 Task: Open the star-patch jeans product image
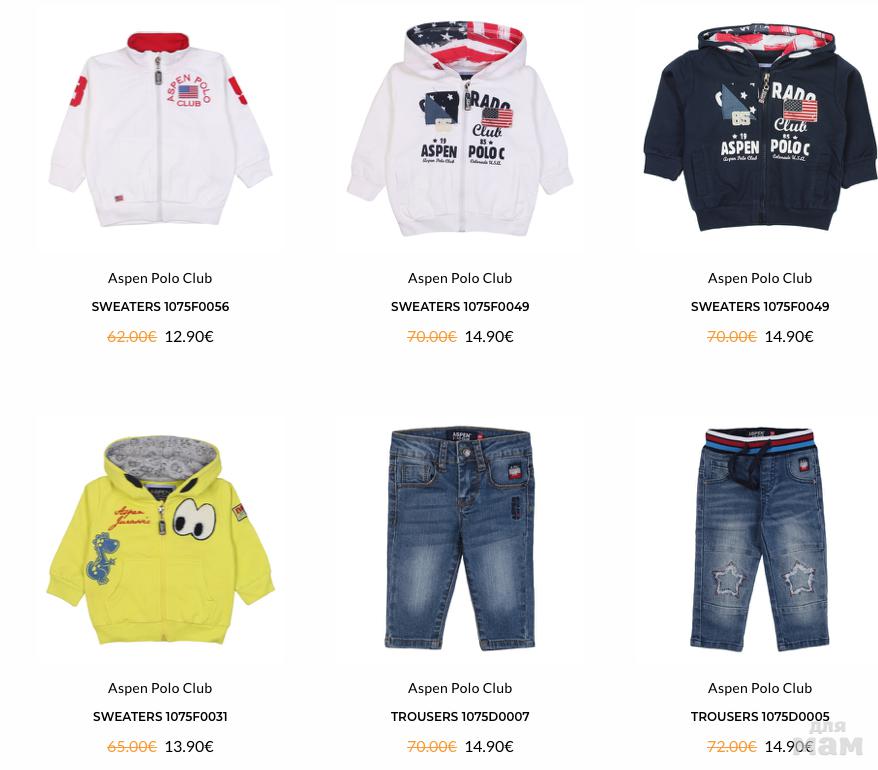click(x=760, y=539)
